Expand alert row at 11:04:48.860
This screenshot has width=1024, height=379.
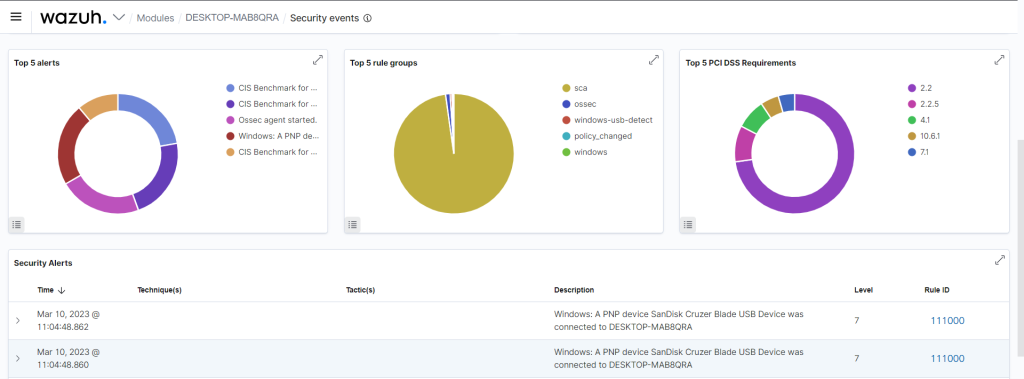pyautogui.click(x=18, y=358)
